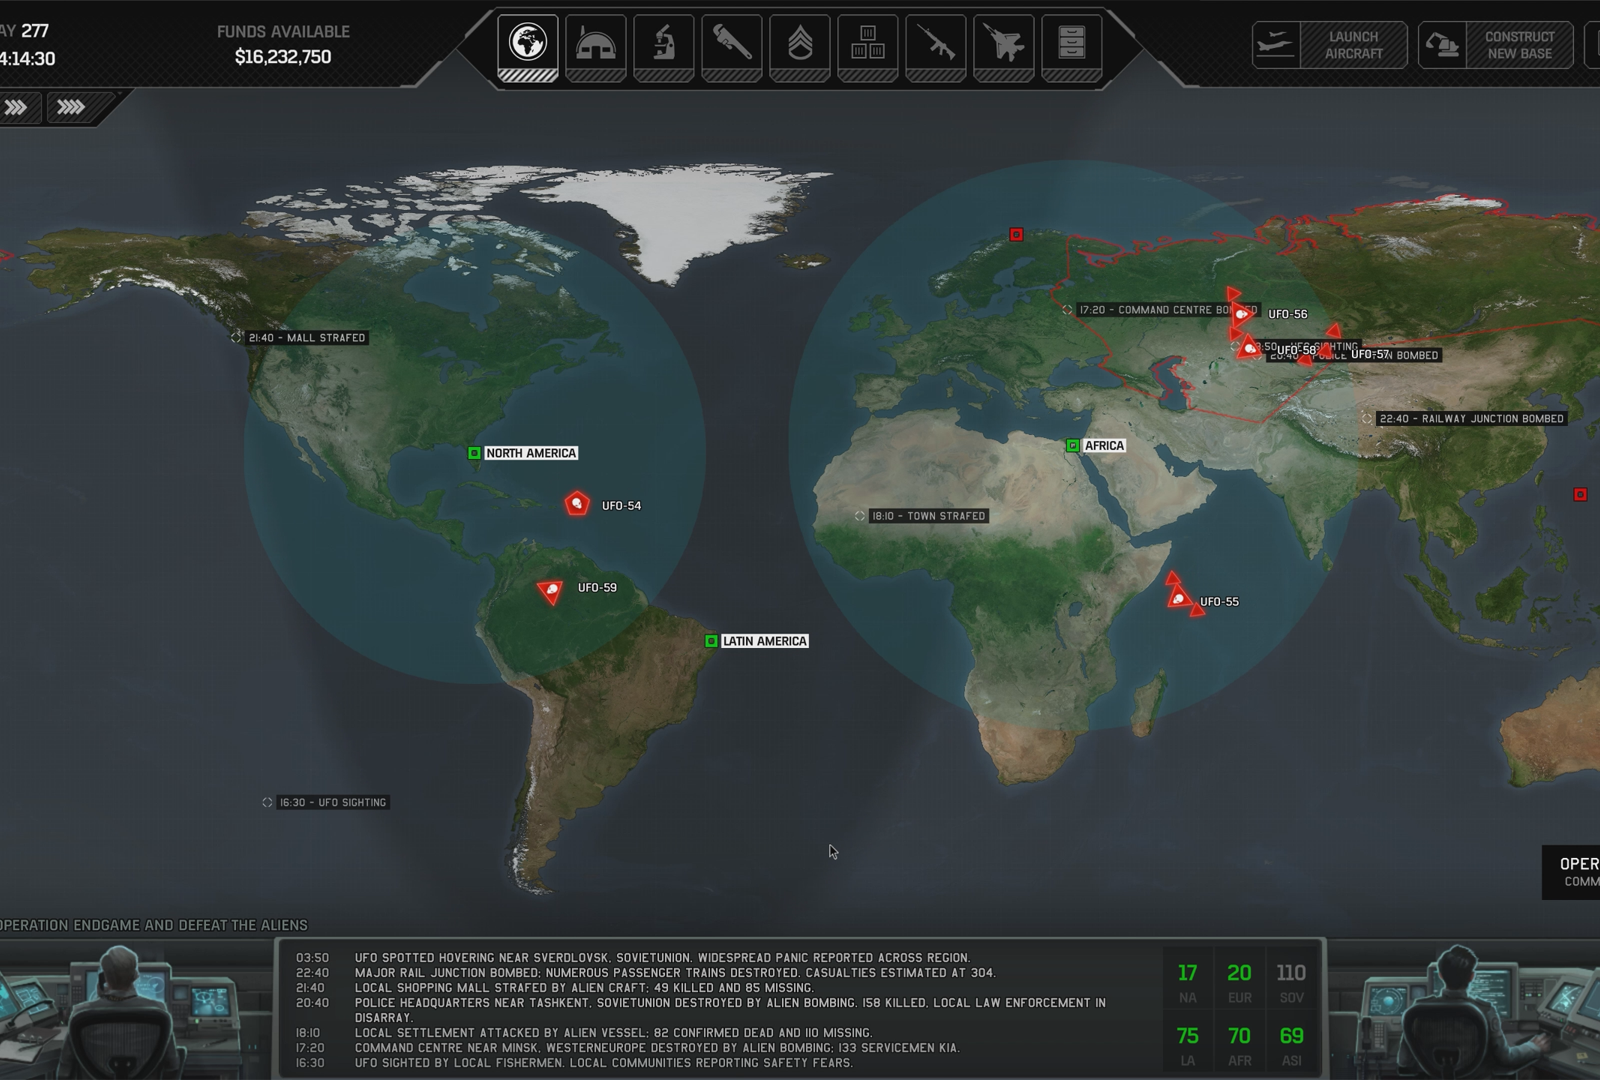Select the UFO-54 contact marker over the Atlantic
The image size is (1600, 1080).
click(x=576, y=503)
